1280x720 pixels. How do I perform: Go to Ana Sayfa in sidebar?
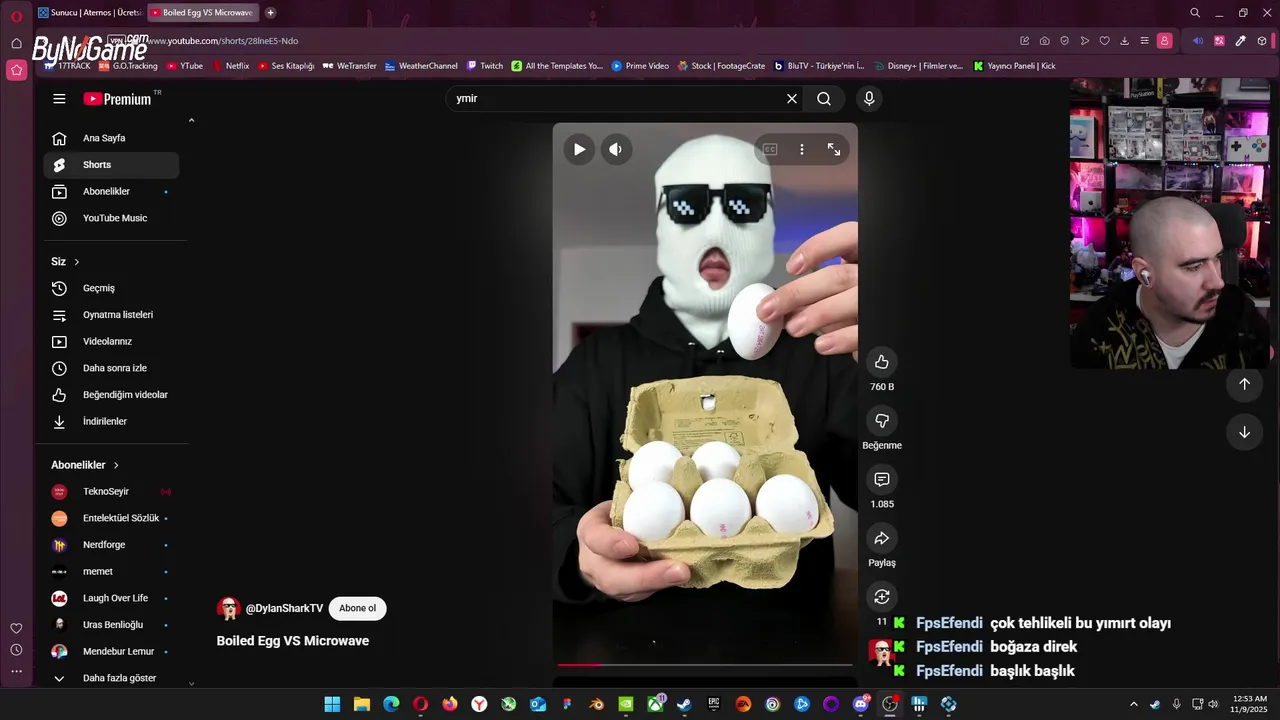(x=111, y=138)
